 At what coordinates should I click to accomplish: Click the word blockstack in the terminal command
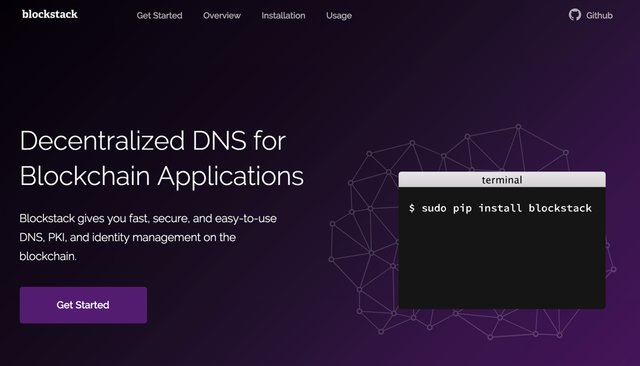coord(560,208)
